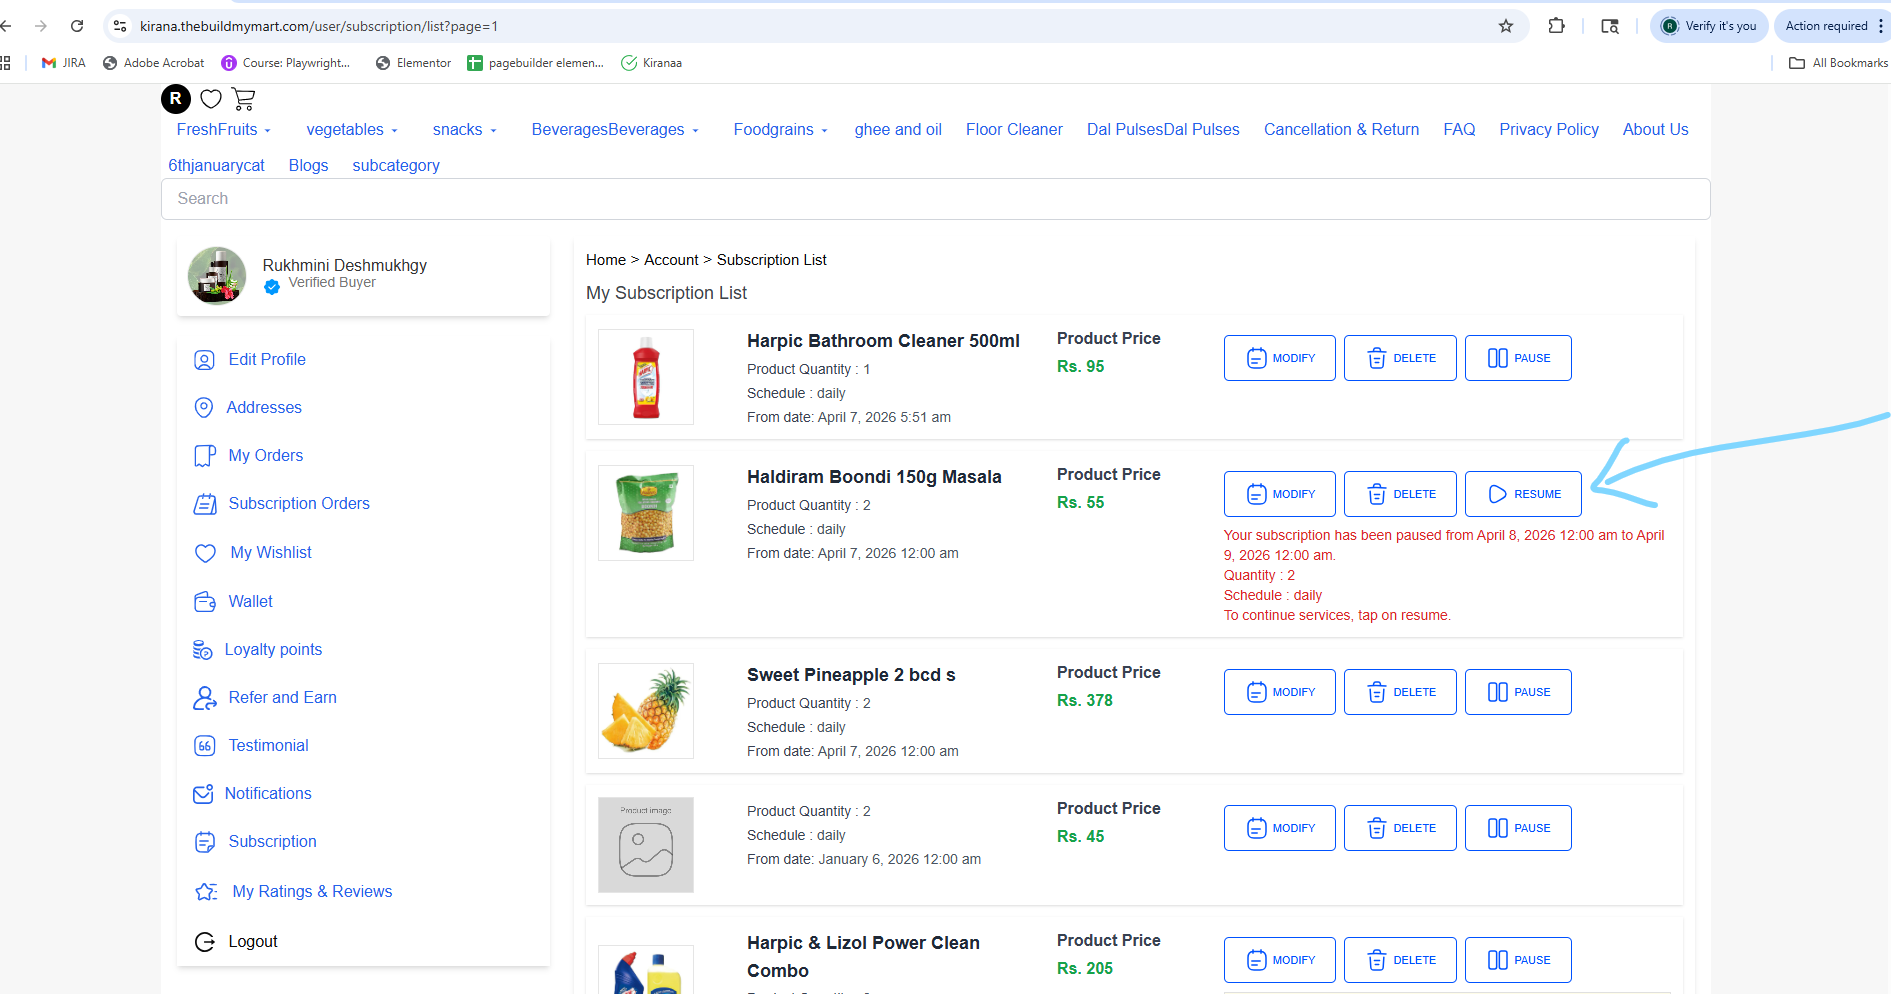Expand the Foodgrains dropdown menu
The width and height of the screenshot is (1891, 994).
point(781,130)
